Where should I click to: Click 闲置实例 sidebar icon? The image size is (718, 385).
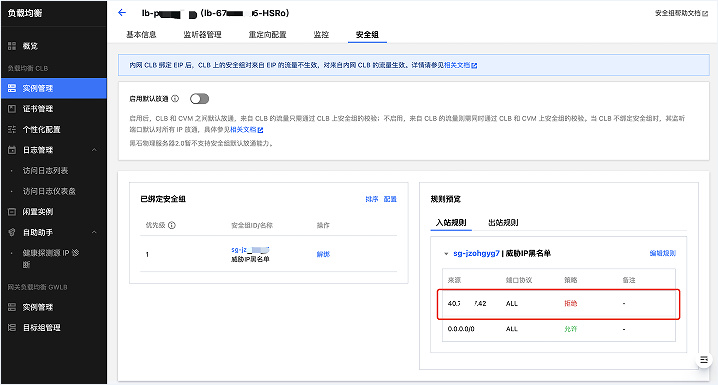pos(12,212)
